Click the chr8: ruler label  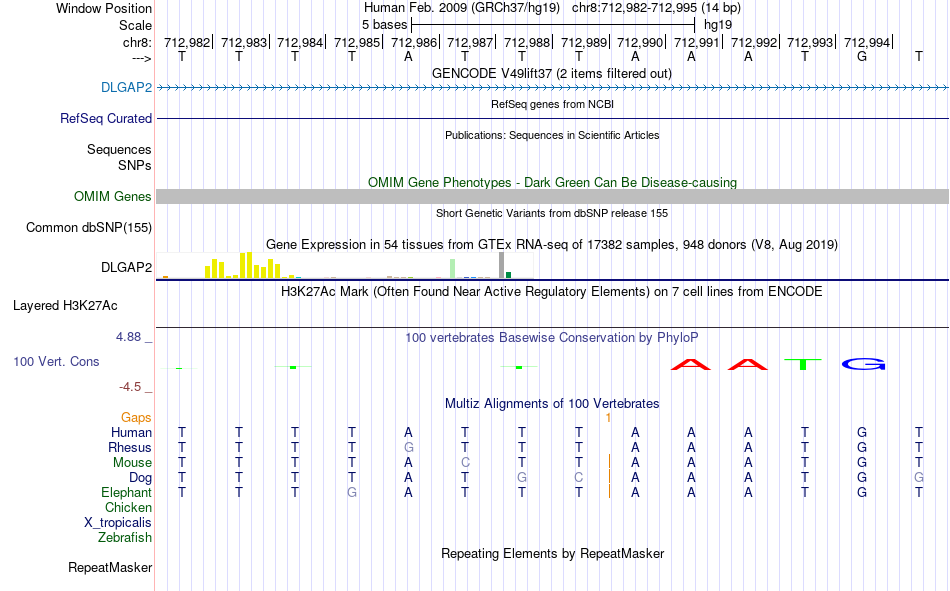137,42
